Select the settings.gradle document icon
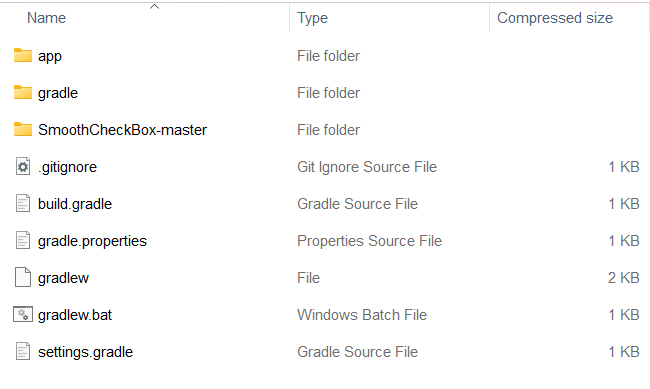 click(23, 351)
